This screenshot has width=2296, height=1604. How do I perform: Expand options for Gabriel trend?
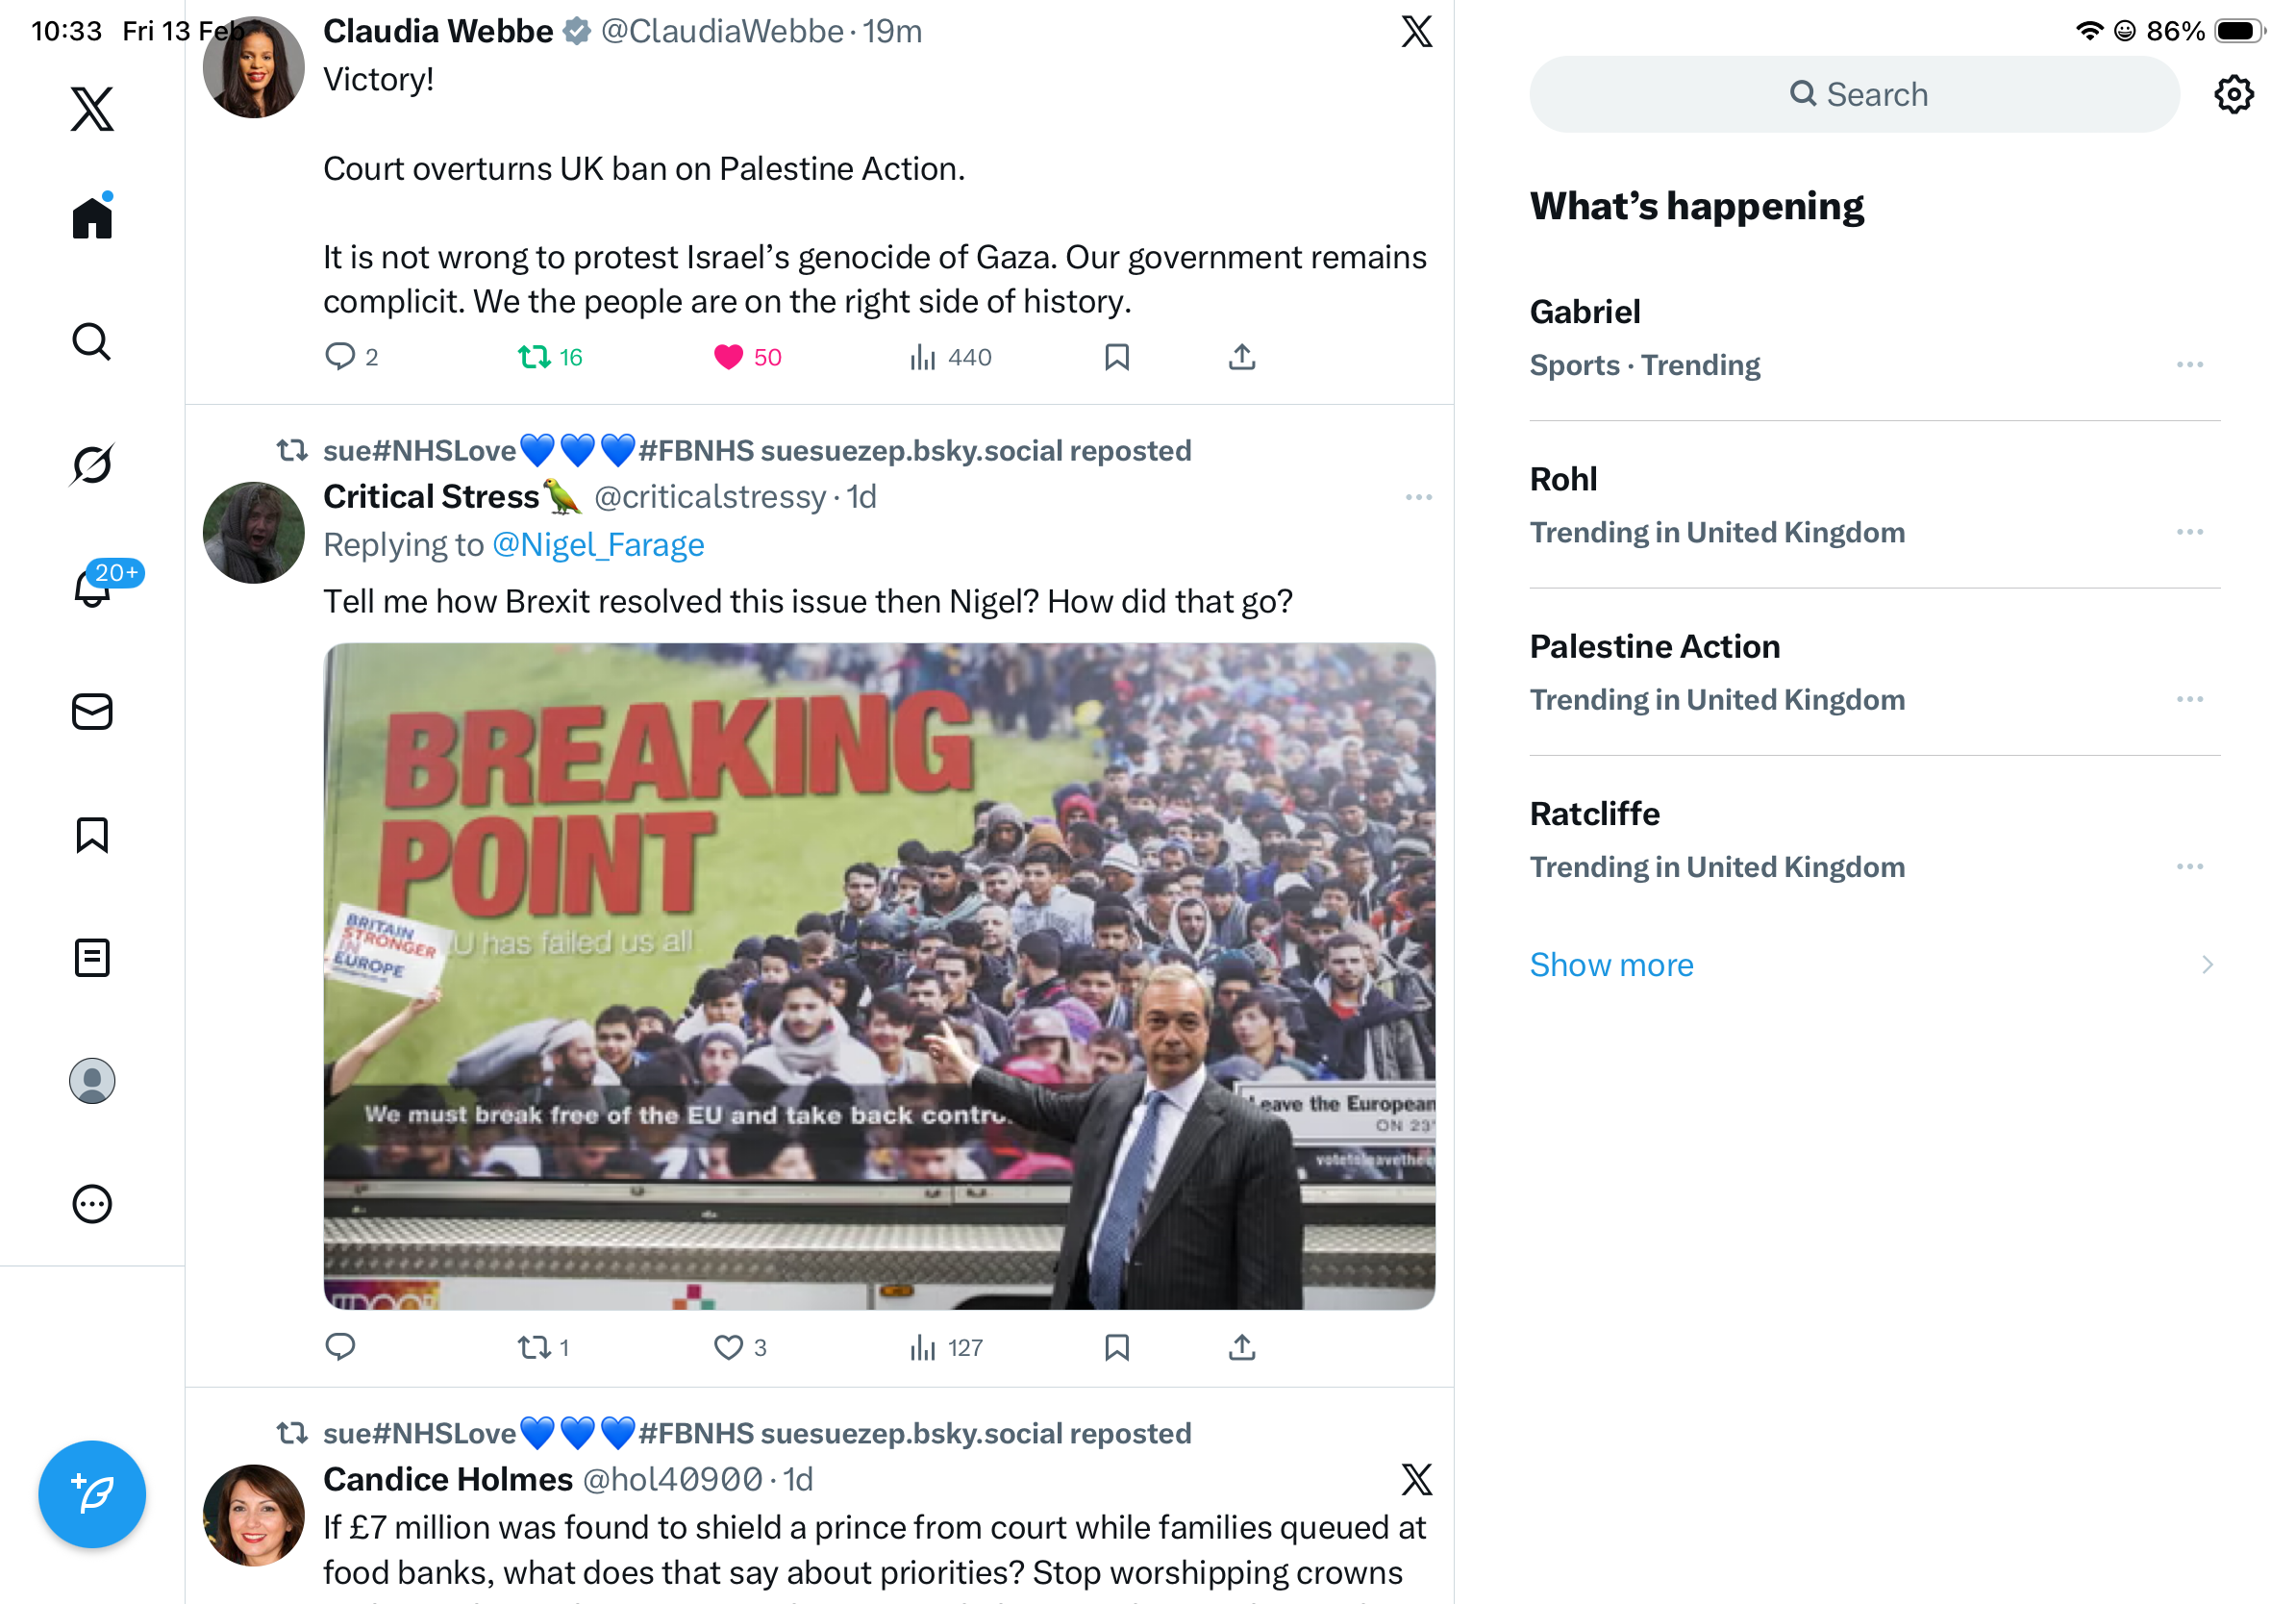[2189, 365]
